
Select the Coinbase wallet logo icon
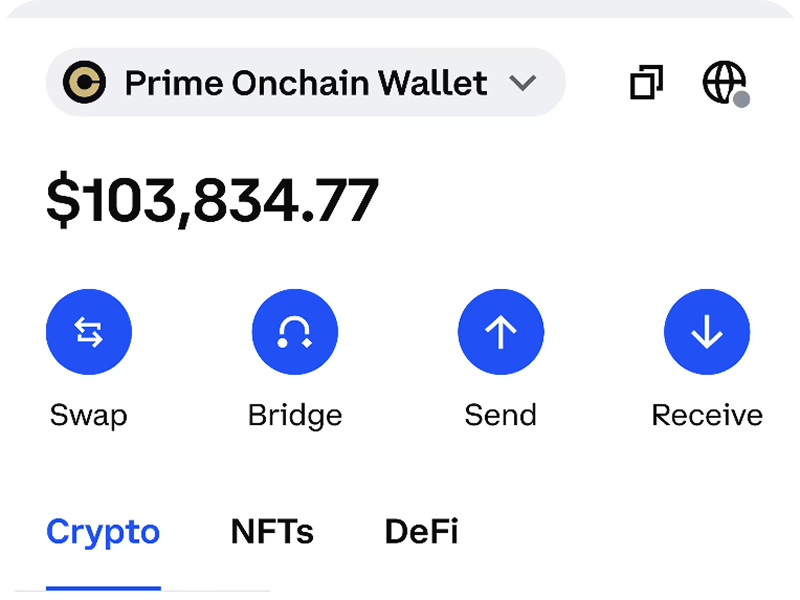click(x=84, y=83)
